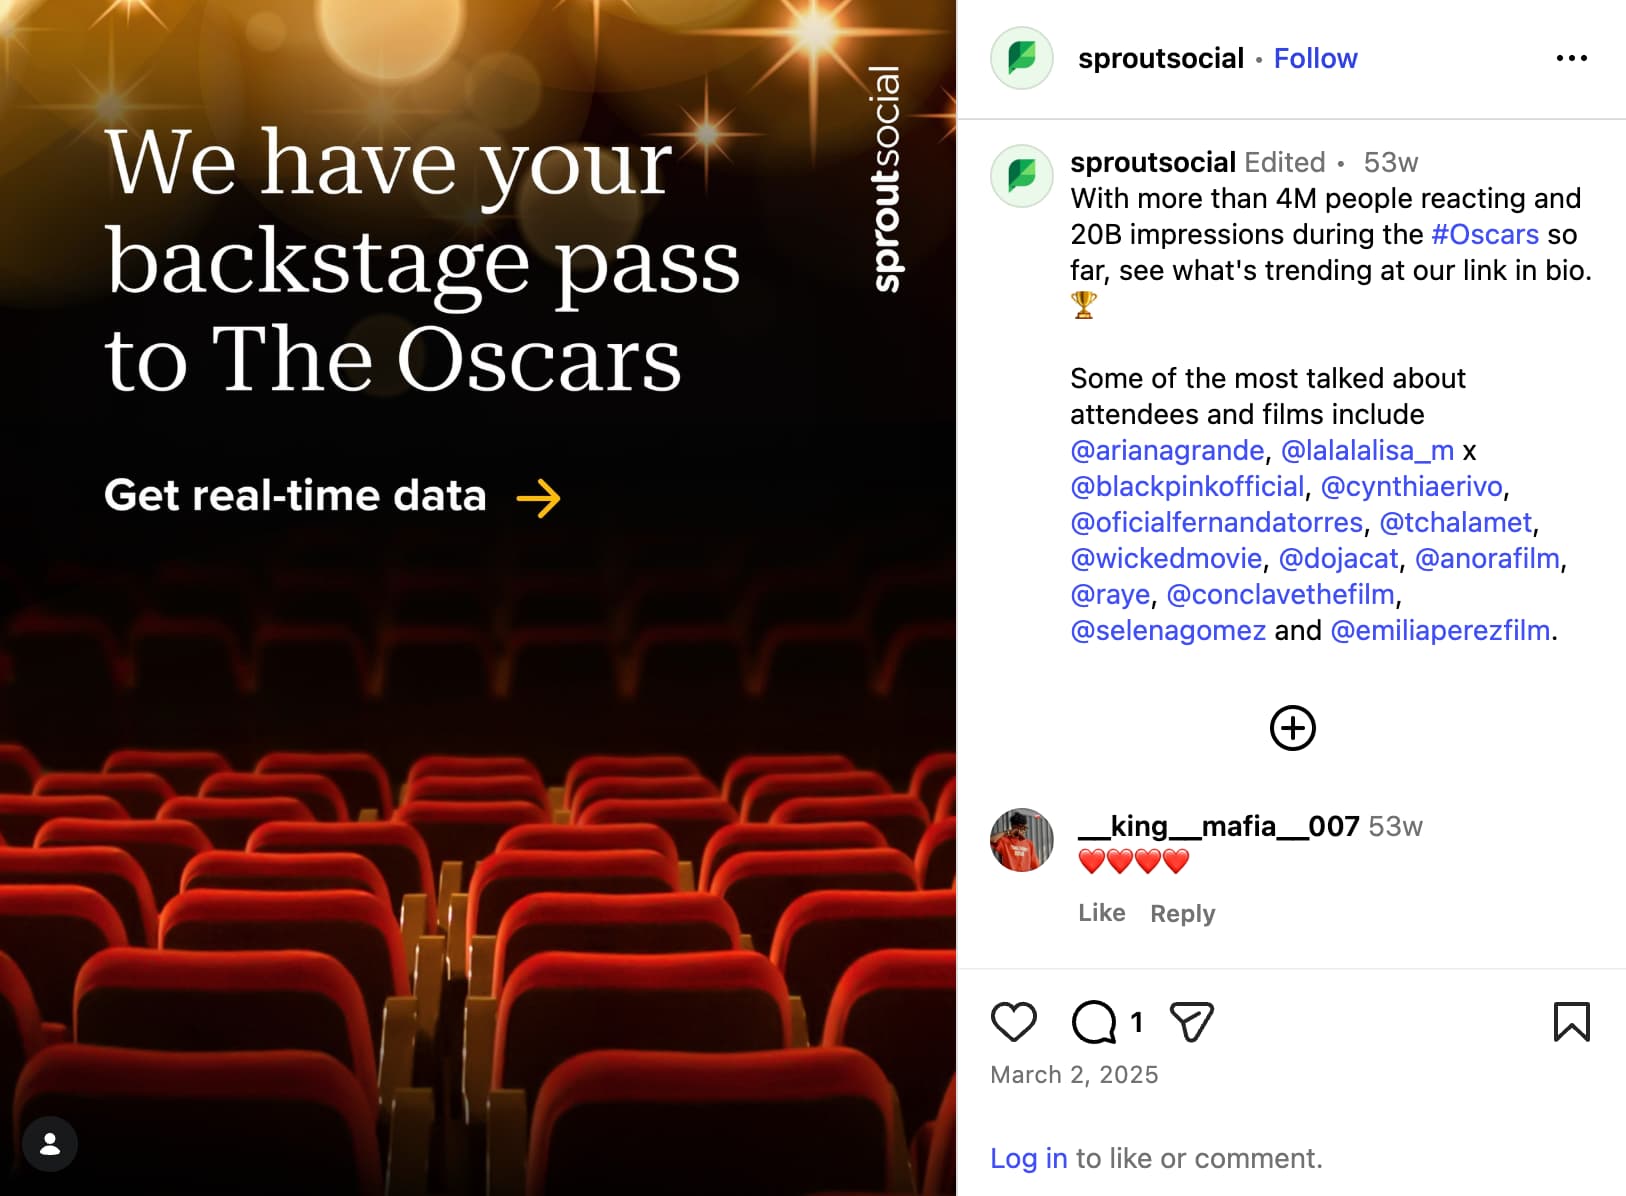Expand more comments with the plus icon

coord(1292,728)
